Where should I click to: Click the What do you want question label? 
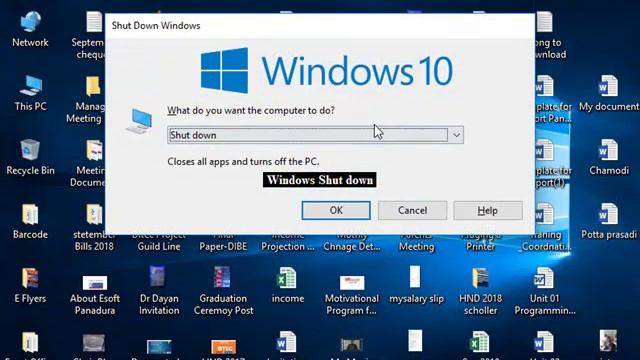[x=251, y=111]
